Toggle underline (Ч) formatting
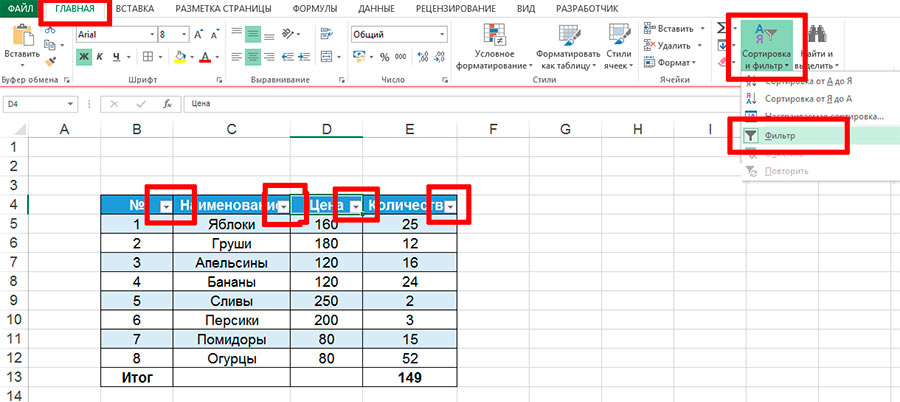This screenshot has height=402, width=900. click(x=117, y=56)
